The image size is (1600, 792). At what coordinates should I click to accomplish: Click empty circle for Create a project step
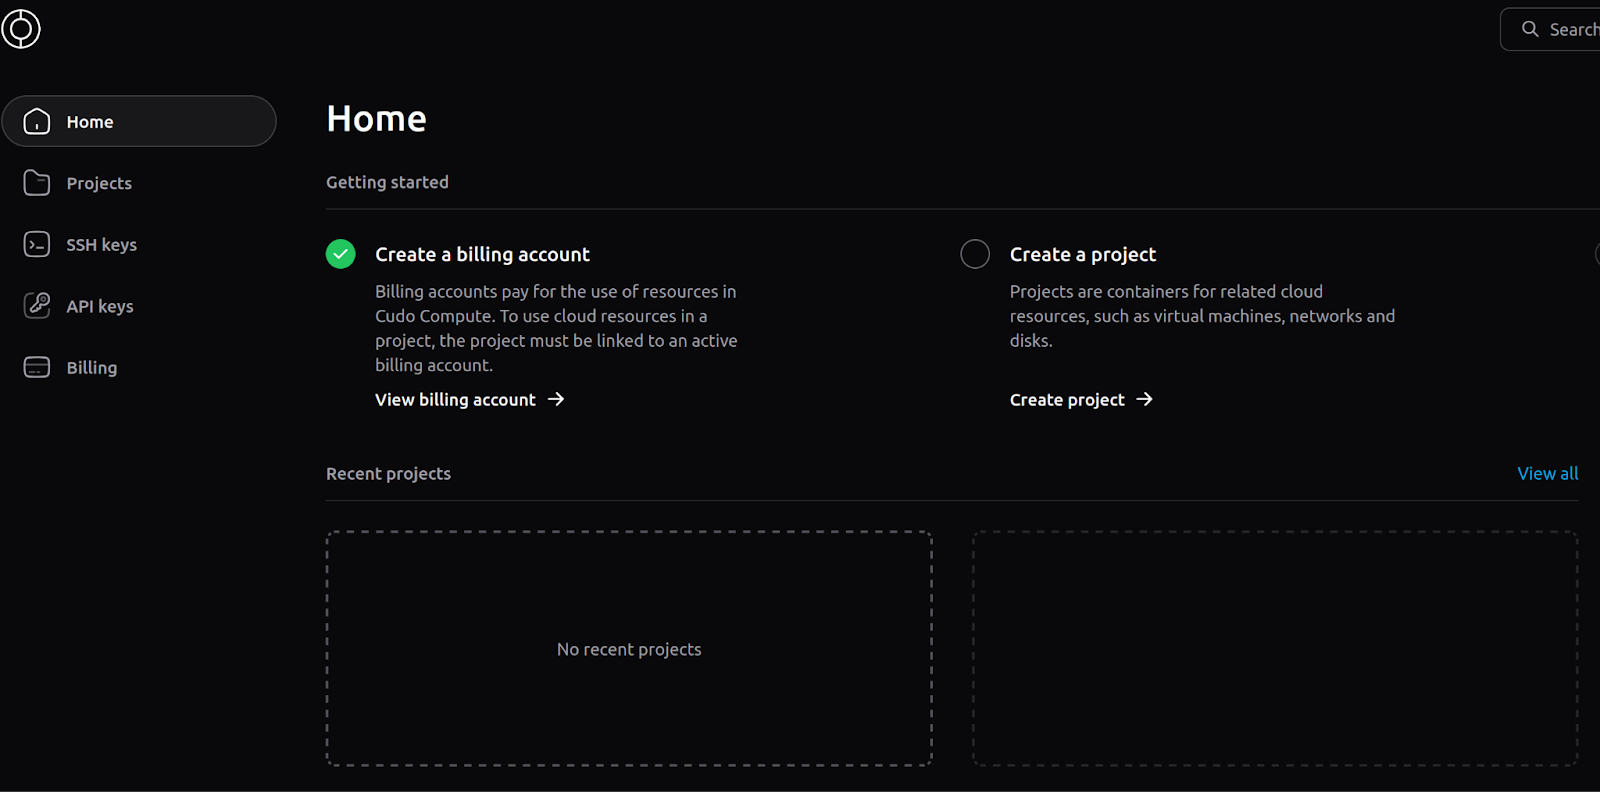(x=975, y=254)
